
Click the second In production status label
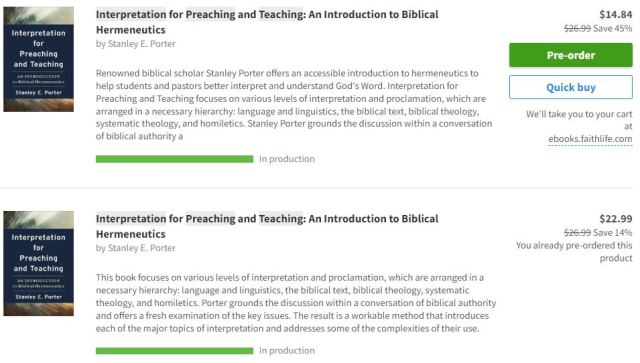(x=287, y=351)
